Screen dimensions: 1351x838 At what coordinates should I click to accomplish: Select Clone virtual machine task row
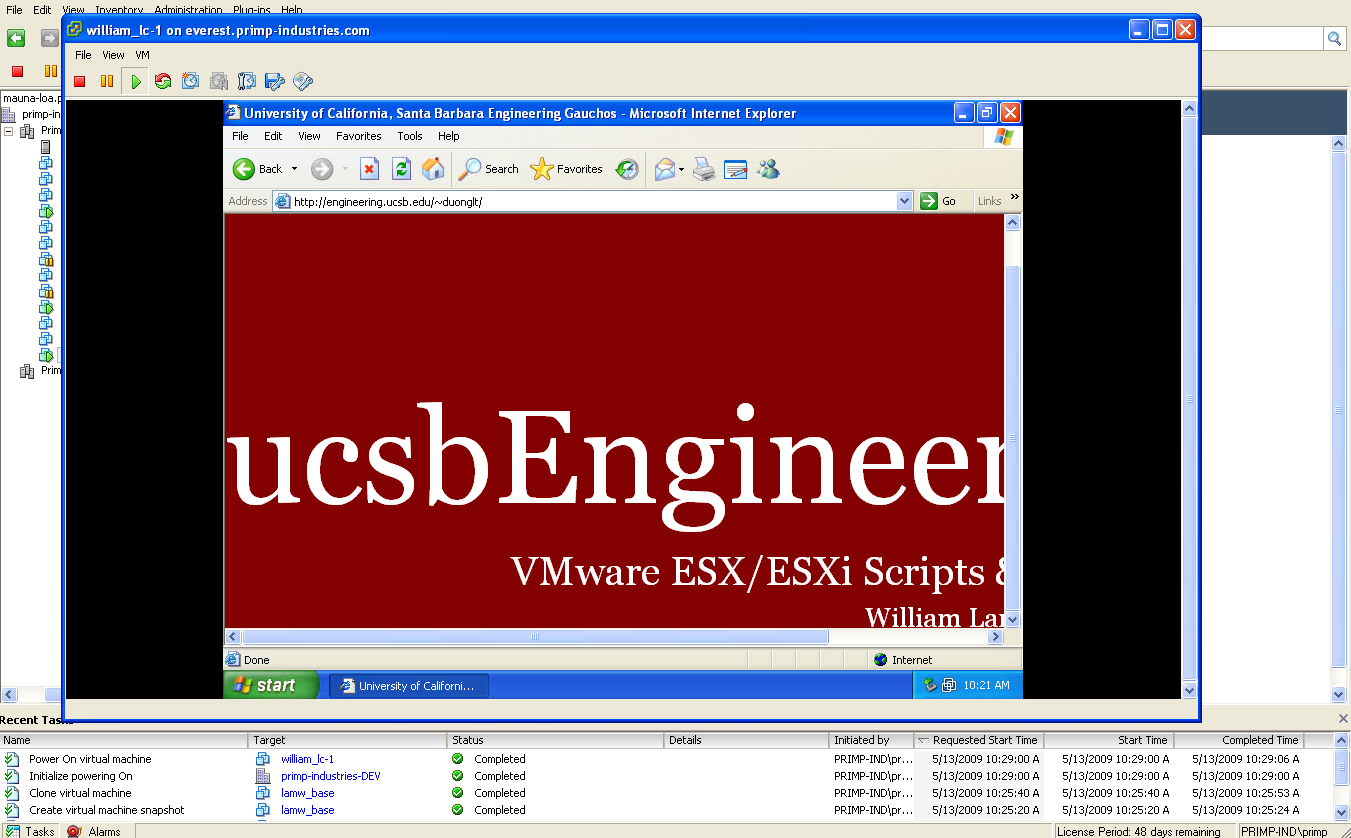[x=667, y=793]
